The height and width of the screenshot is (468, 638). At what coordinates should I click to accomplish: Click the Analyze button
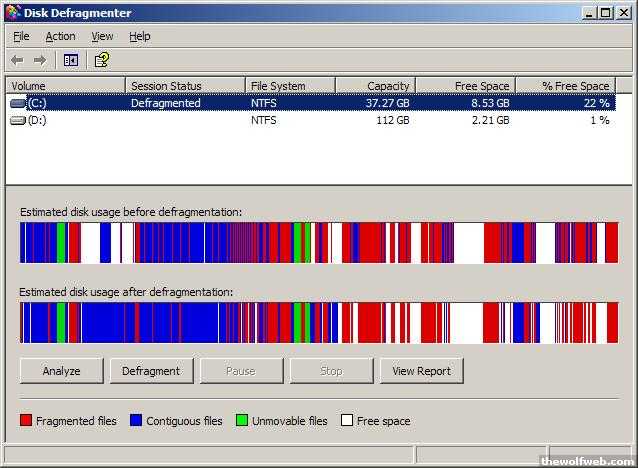click(x=61, y=371)
